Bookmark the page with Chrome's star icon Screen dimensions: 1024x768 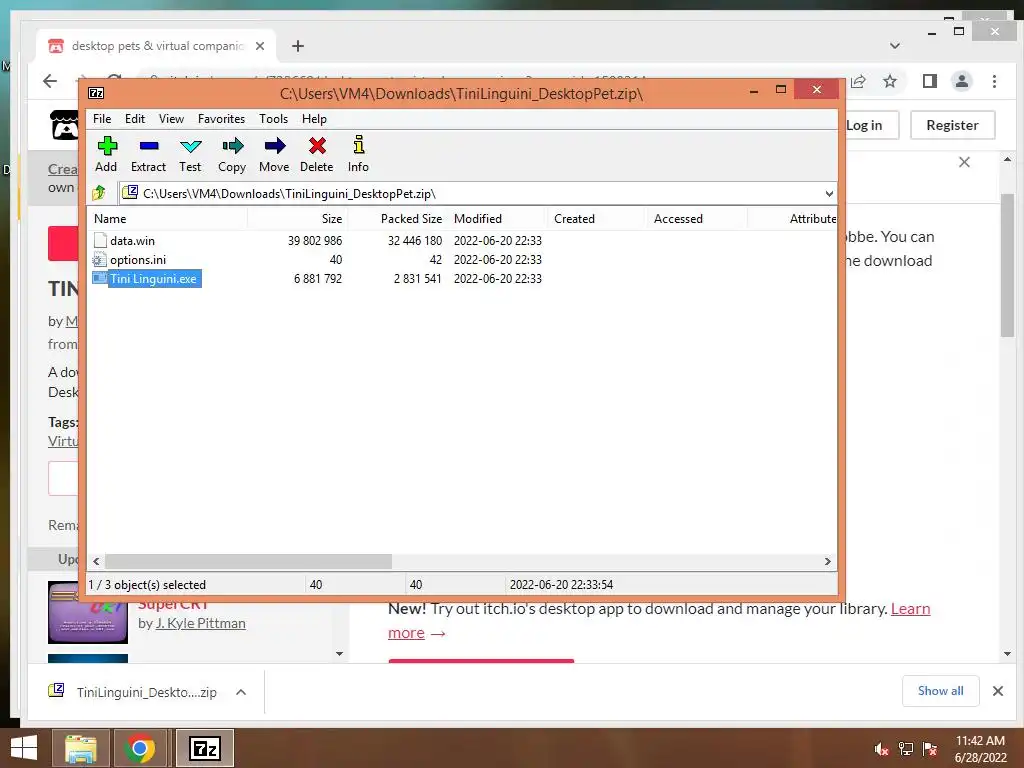pyautogui.click(x=889, y=81)
